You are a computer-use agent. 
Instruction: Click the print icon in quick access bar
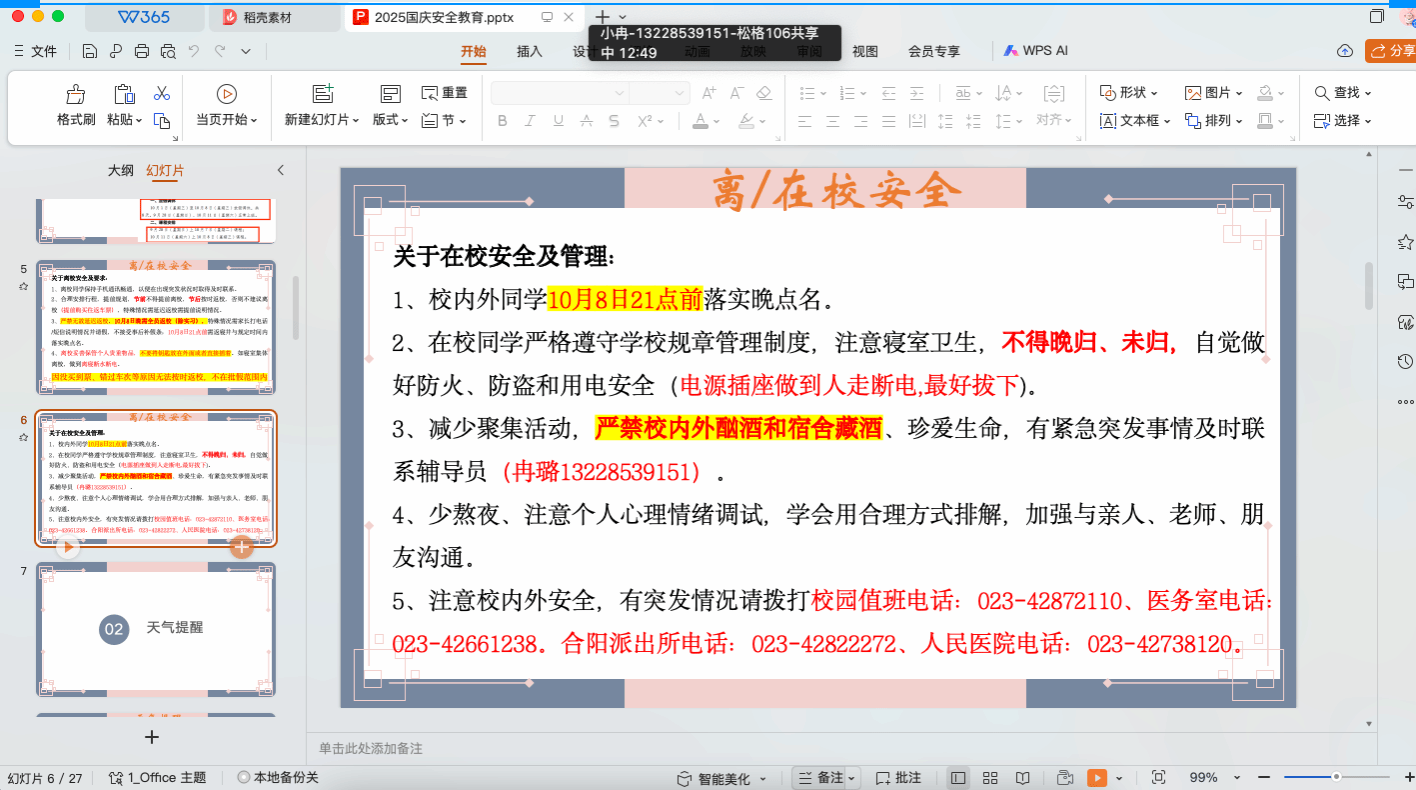[142, 52]
